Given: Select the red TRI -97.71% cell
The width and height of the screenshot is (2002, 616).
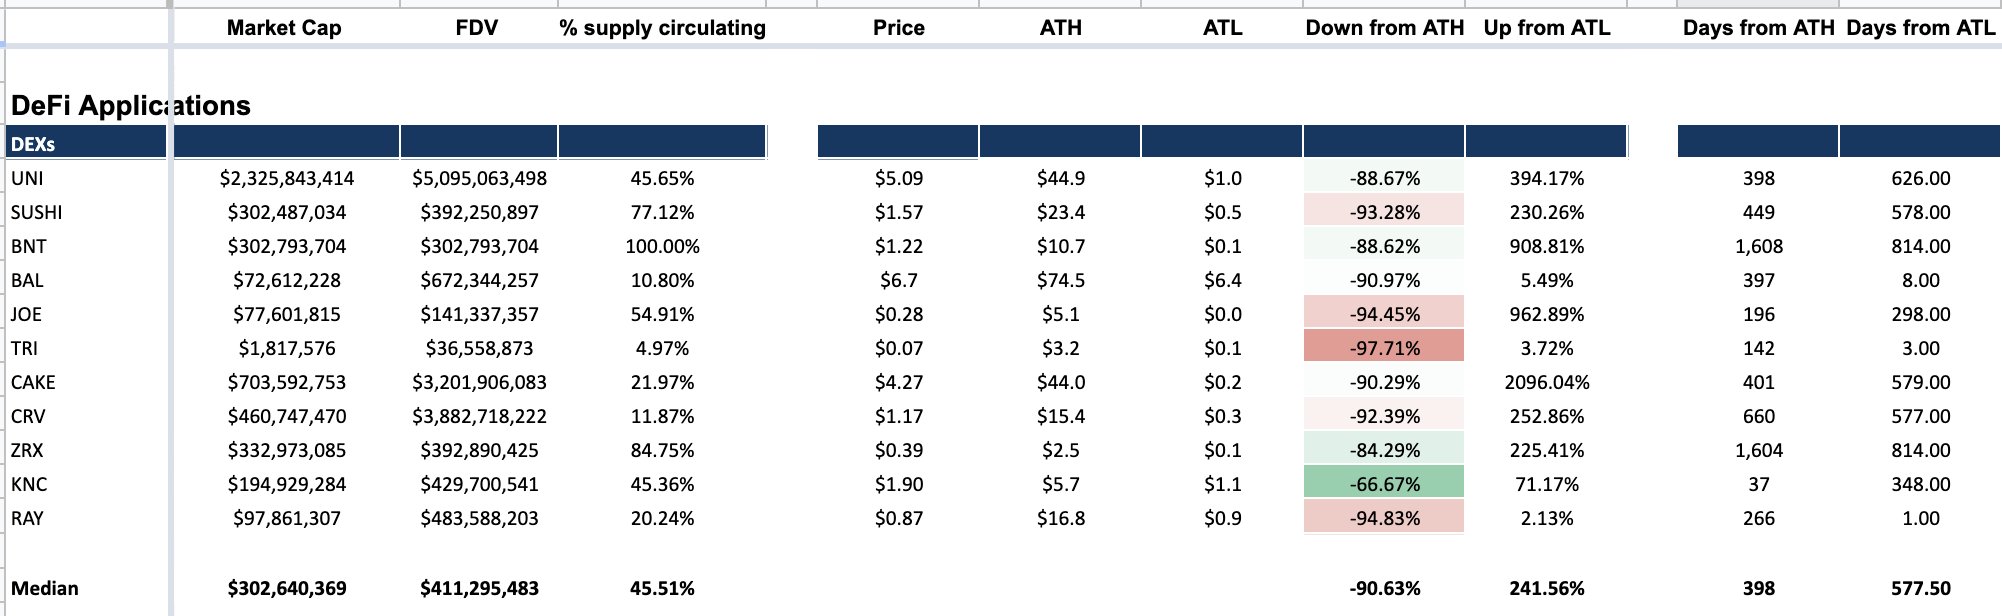Looking at the screenshot, I should coord(1384,348).
